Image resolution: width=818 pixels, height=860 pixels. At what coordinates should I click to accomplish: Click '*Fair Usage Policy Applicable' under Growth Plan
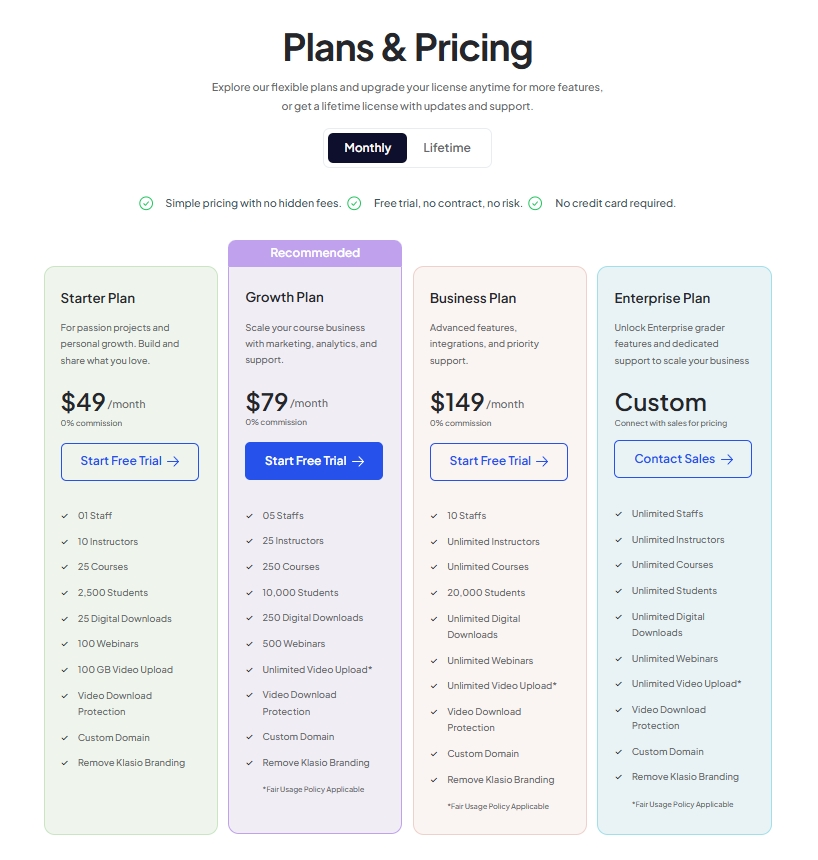(314, 789)
